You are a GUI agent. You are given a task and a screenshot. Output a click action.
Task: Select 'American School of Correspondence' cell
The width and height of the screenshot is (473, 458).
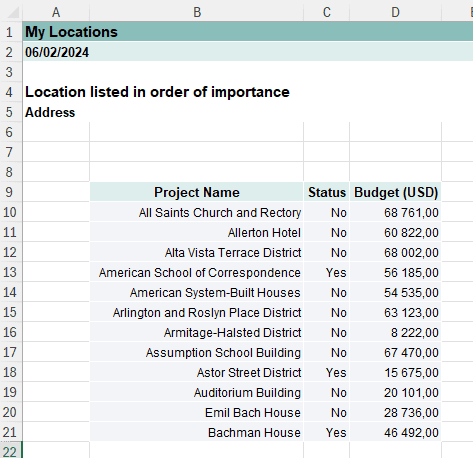(197, 272)
